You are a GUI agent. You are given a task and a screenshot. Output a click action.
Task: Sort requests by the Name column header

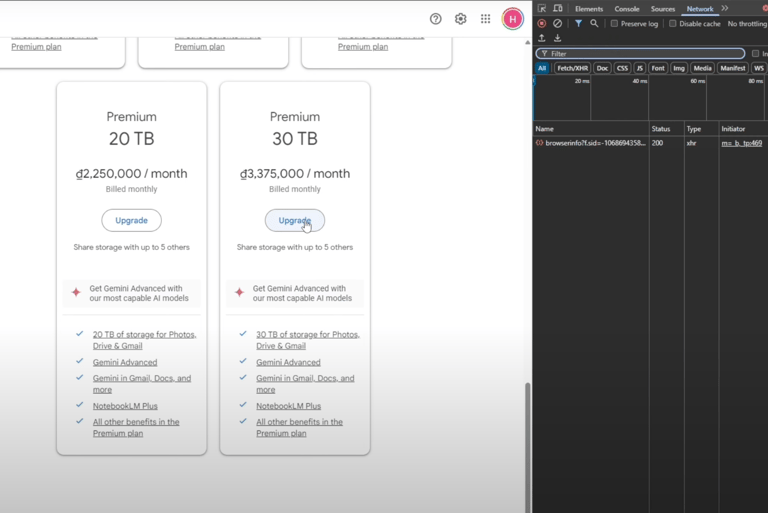pyautogui.click(x=591, y=129)
